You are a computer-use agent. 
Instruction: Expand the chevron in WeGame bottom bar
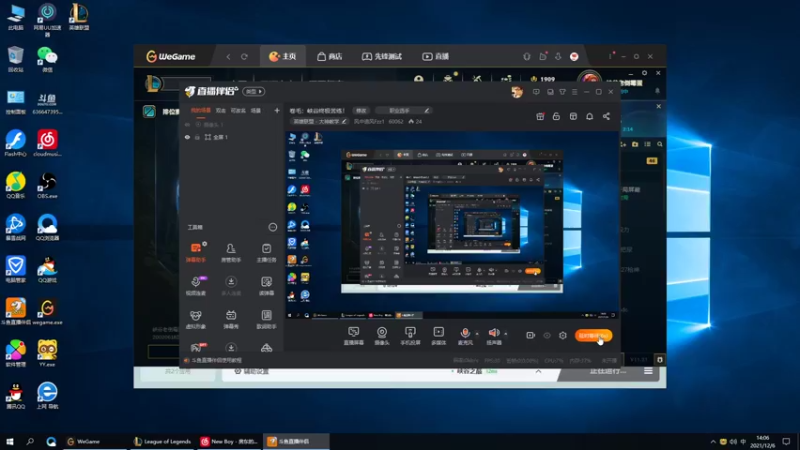[538, 371]
